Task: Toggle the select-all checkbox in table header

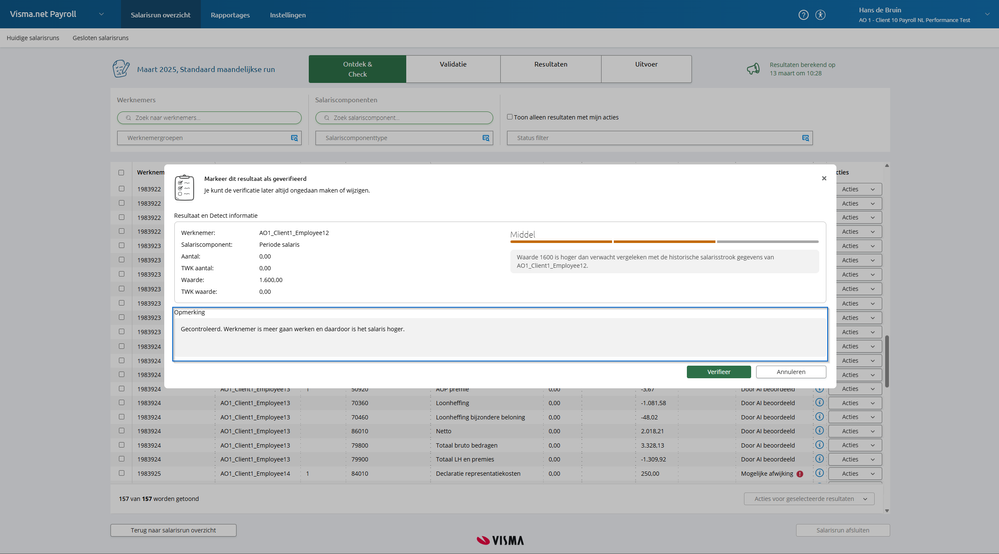Action: click(121, 173)
